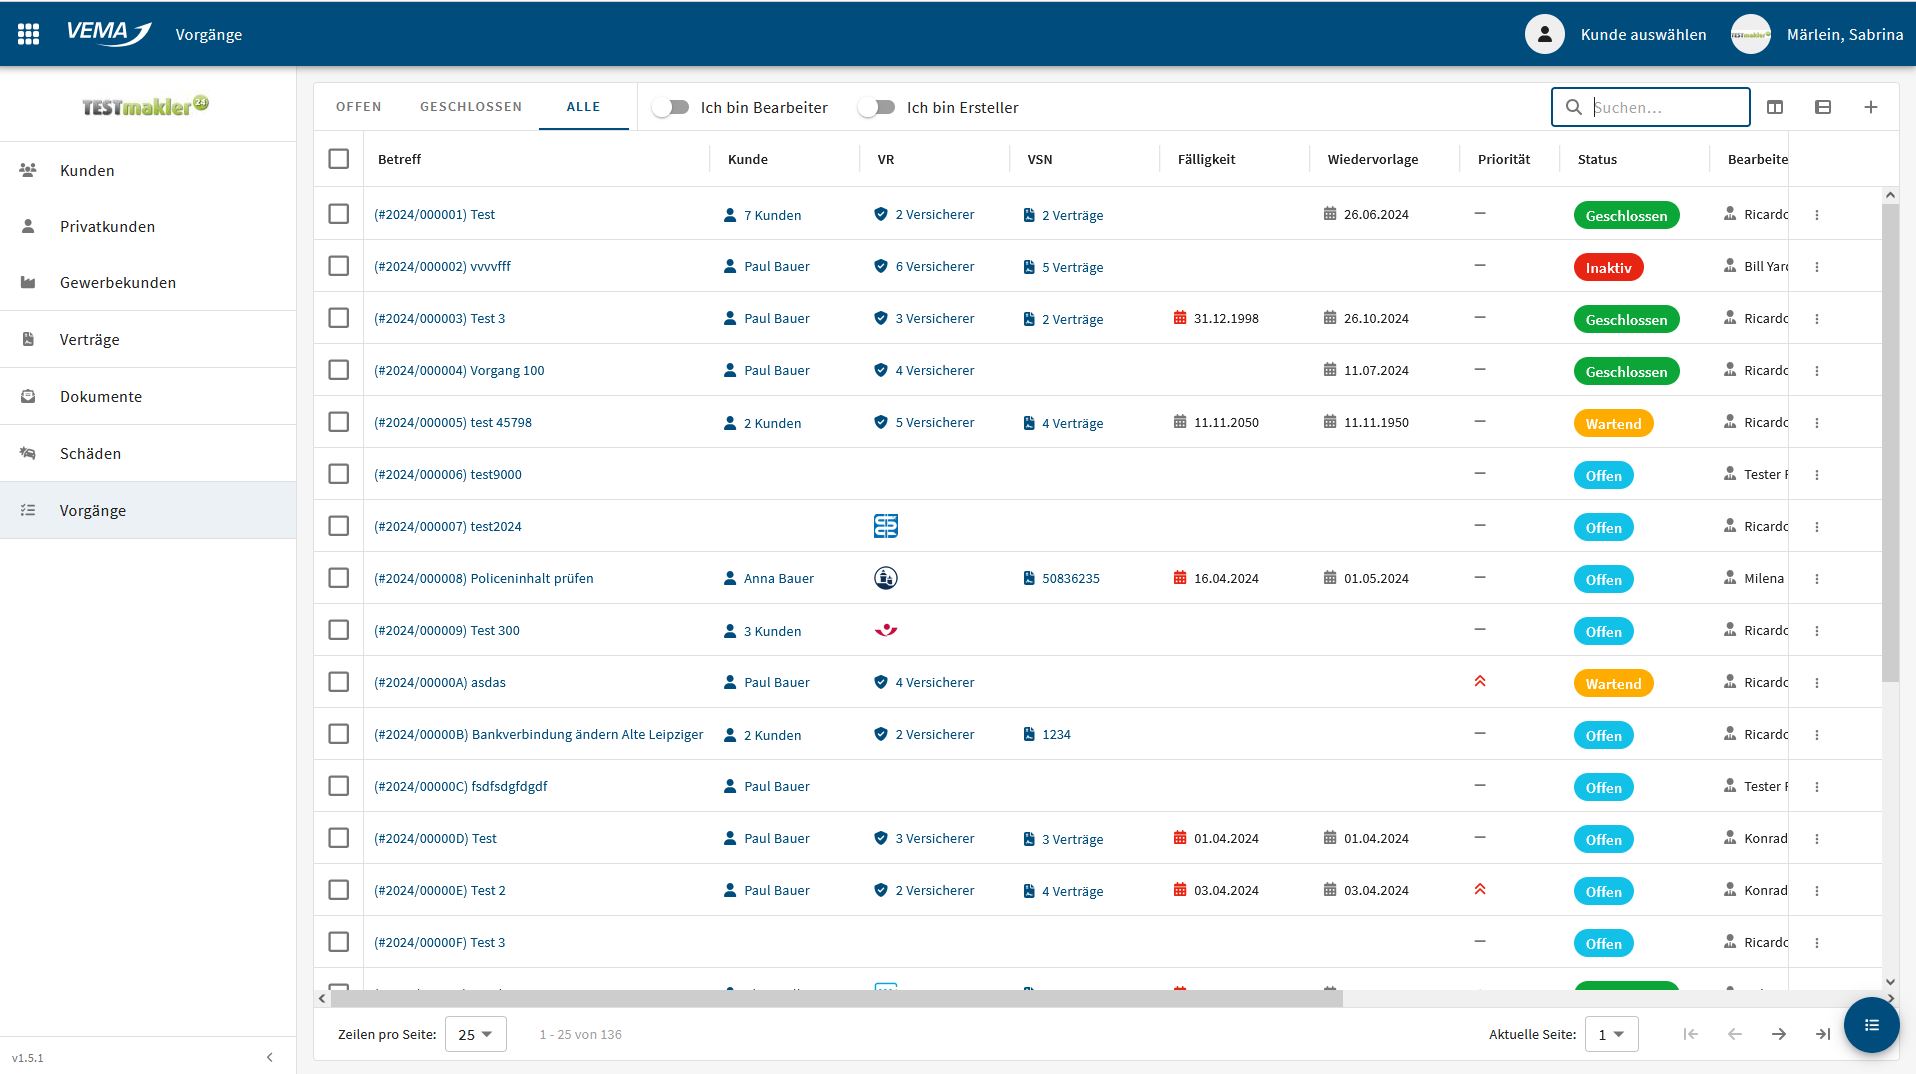Go to next page arrow
1916x1074 pixels.
1778,1034
